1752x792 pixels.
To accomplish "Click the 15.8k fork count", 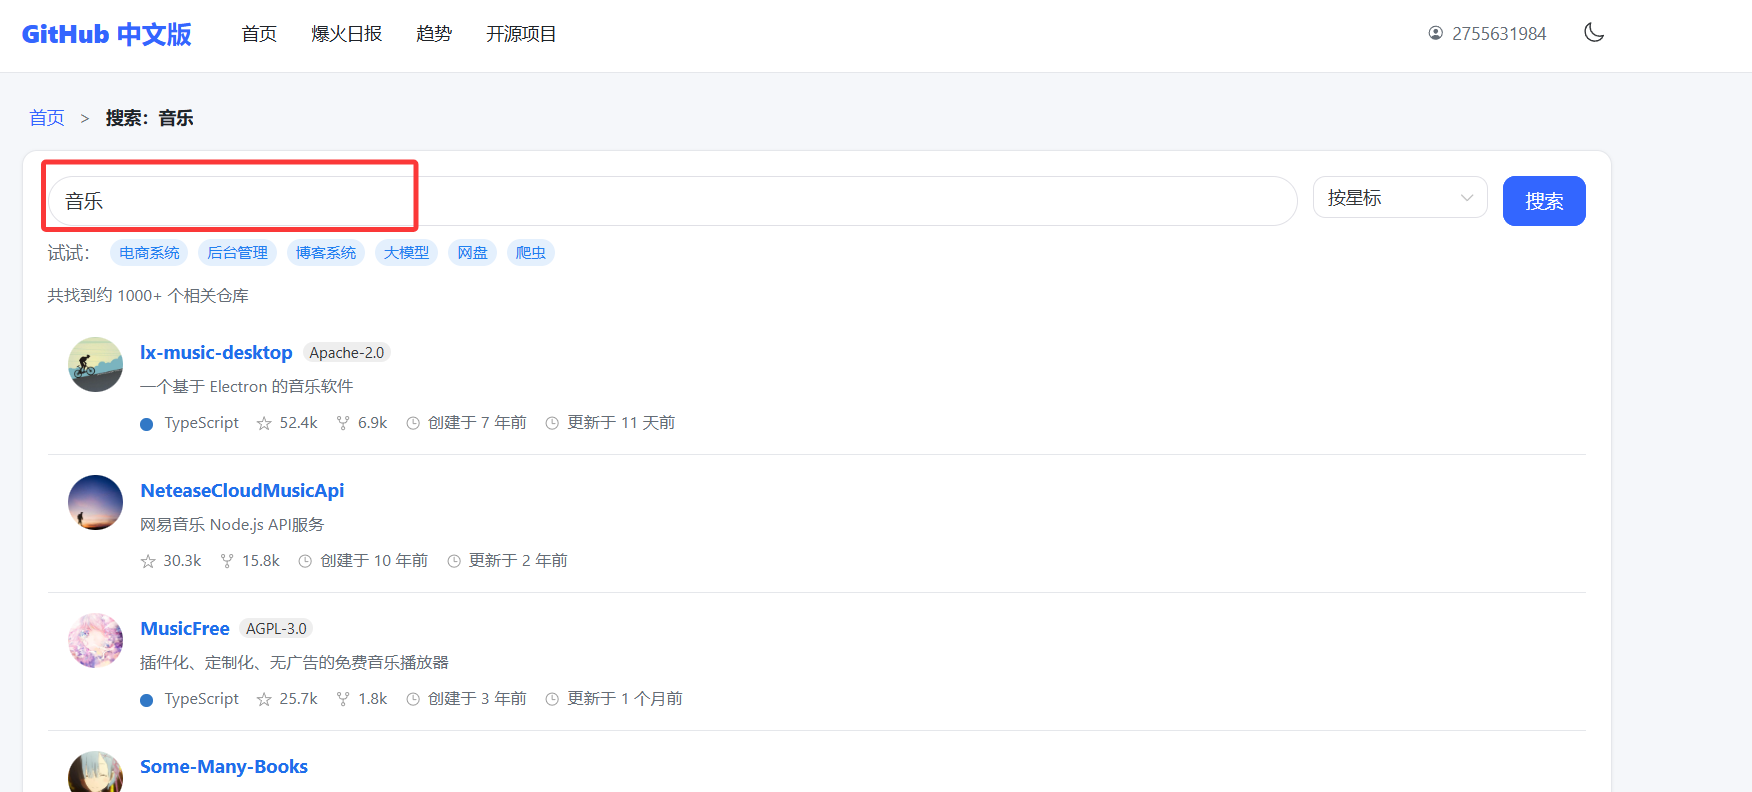I will point(261,561).
